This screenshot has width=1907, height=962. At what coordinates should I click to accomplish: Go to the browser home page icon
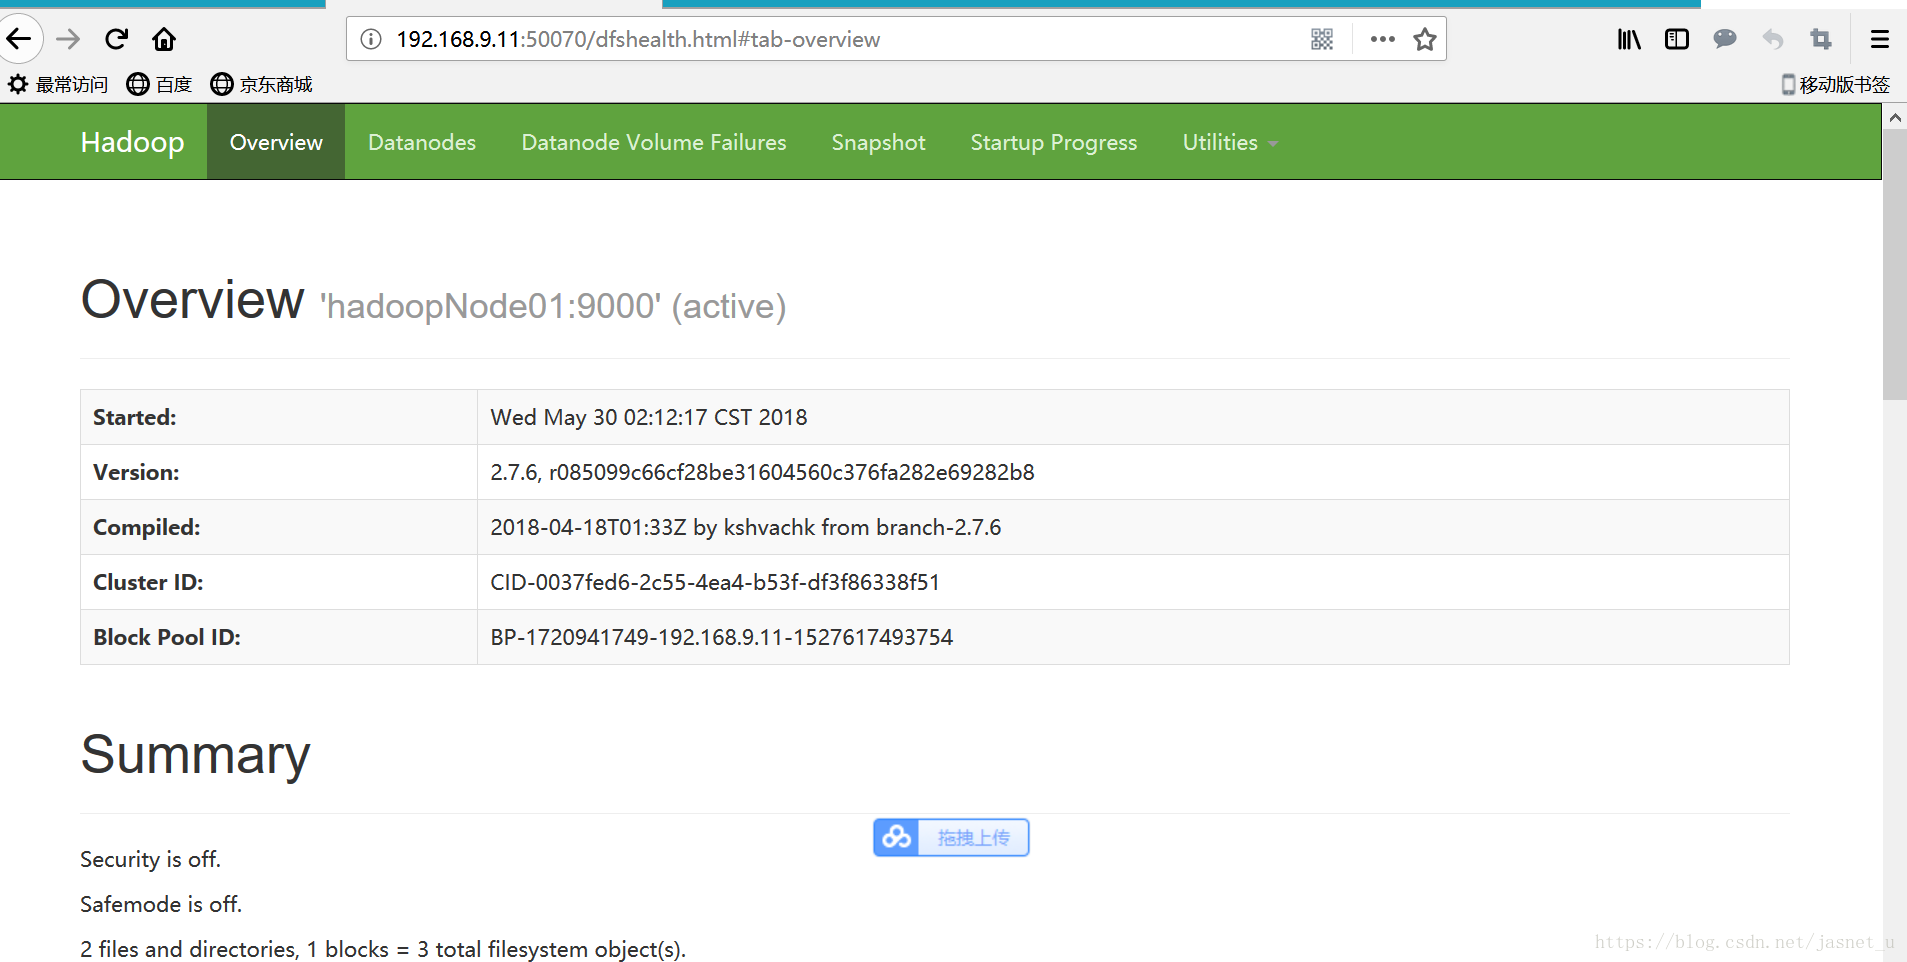(164, 39)
